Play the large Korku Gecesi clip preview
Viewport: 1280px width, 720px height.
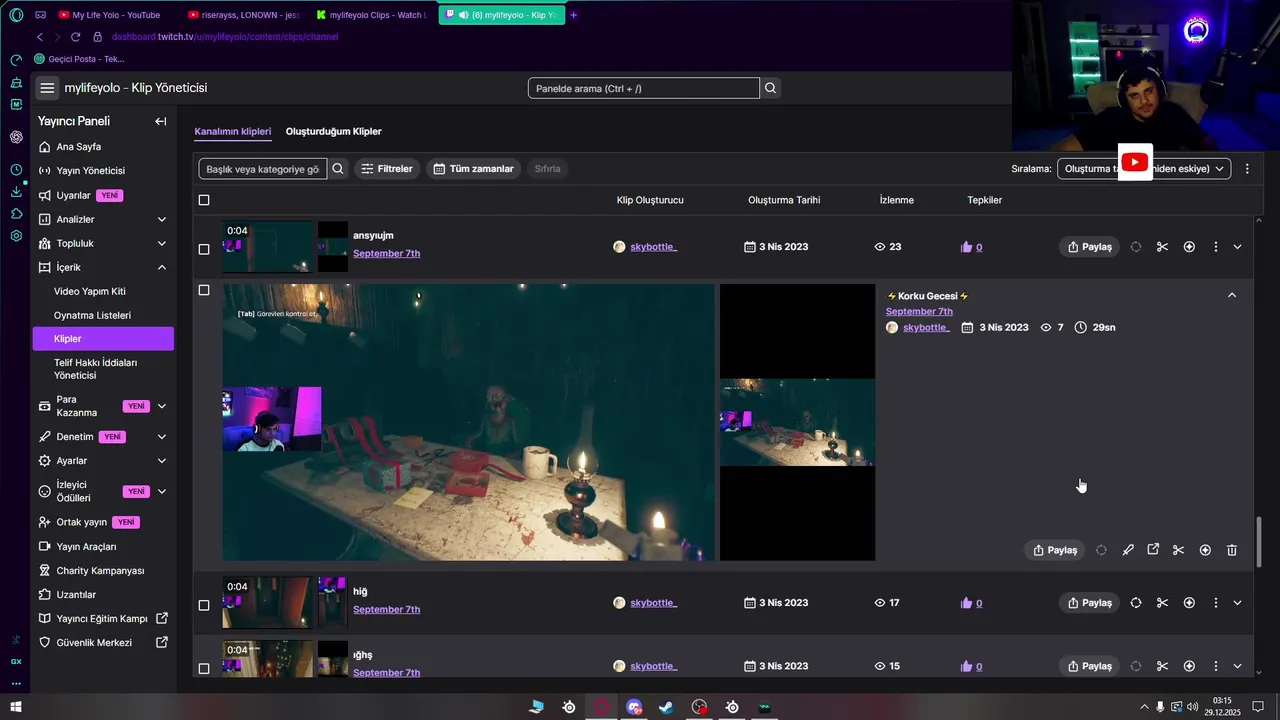coord(468,422)
